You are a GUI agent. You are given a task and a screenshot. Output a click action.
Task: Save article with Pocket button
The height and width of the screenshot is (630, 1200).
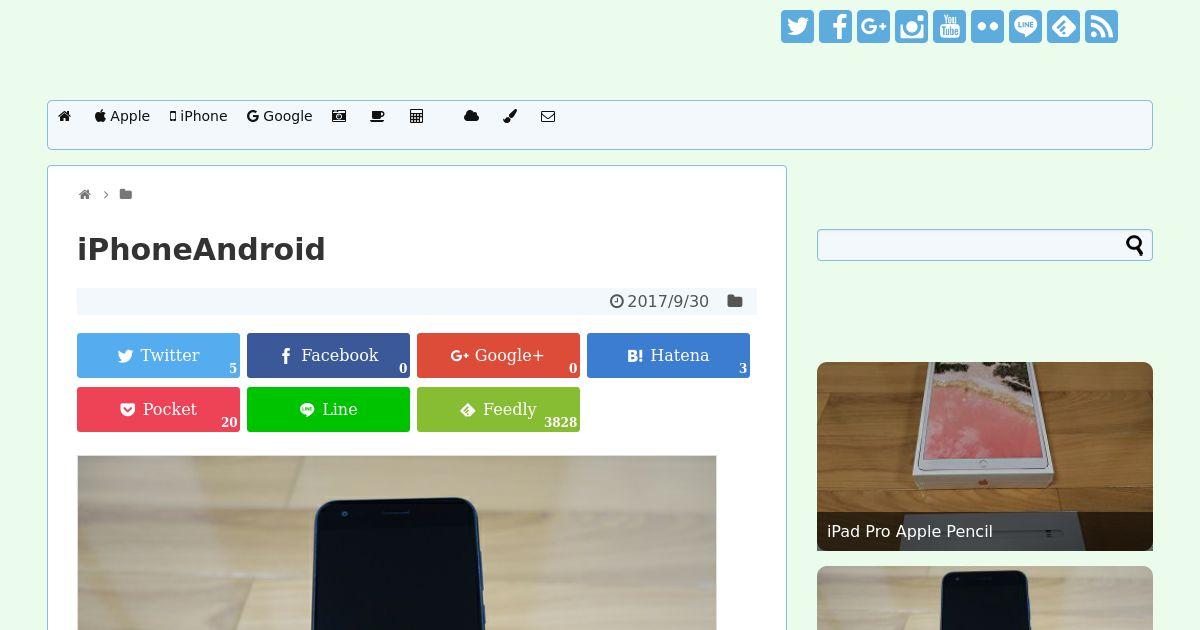[158, 409]
